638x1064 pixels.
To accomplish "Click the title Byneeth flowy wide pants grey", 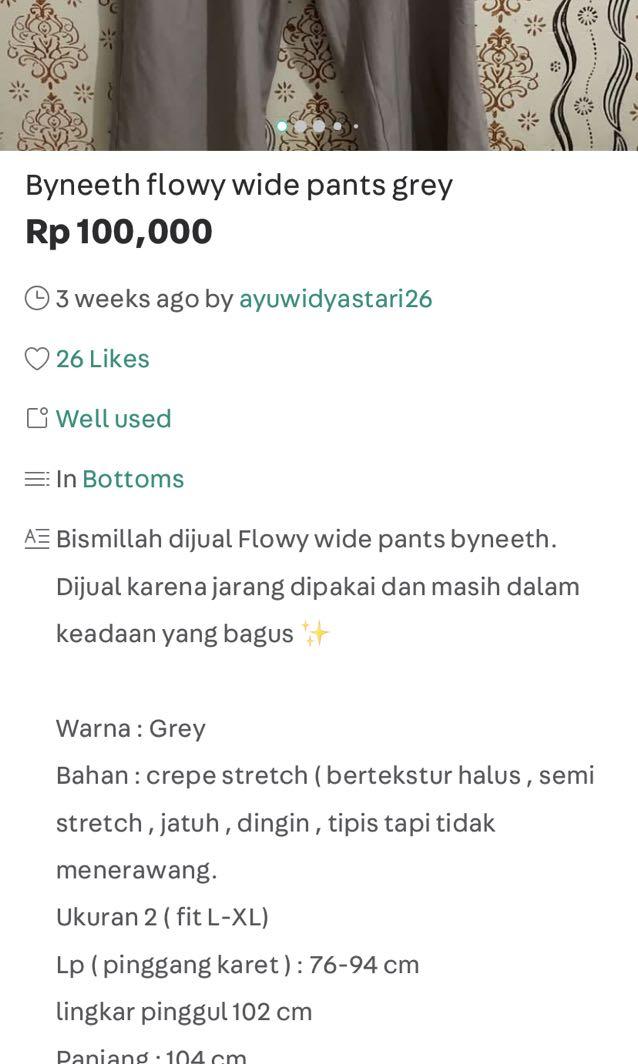I will (x=239, y=185).
